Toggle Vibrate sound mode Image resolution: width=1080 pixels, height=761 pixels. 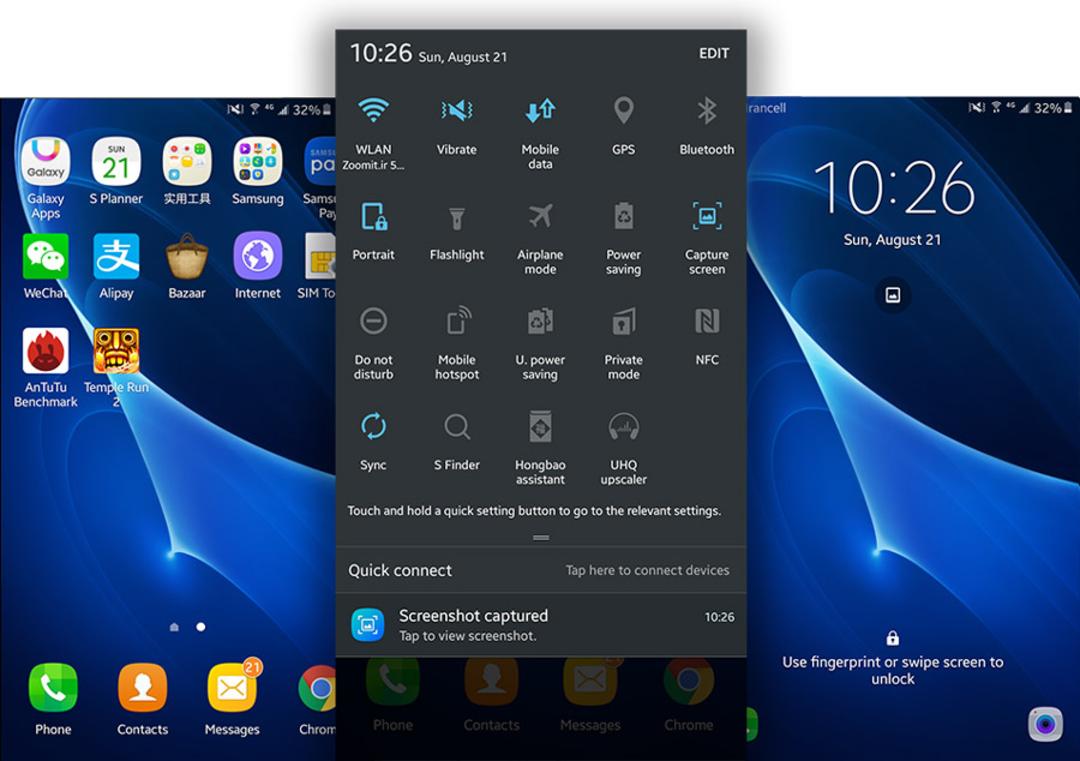tap(457, 125)
